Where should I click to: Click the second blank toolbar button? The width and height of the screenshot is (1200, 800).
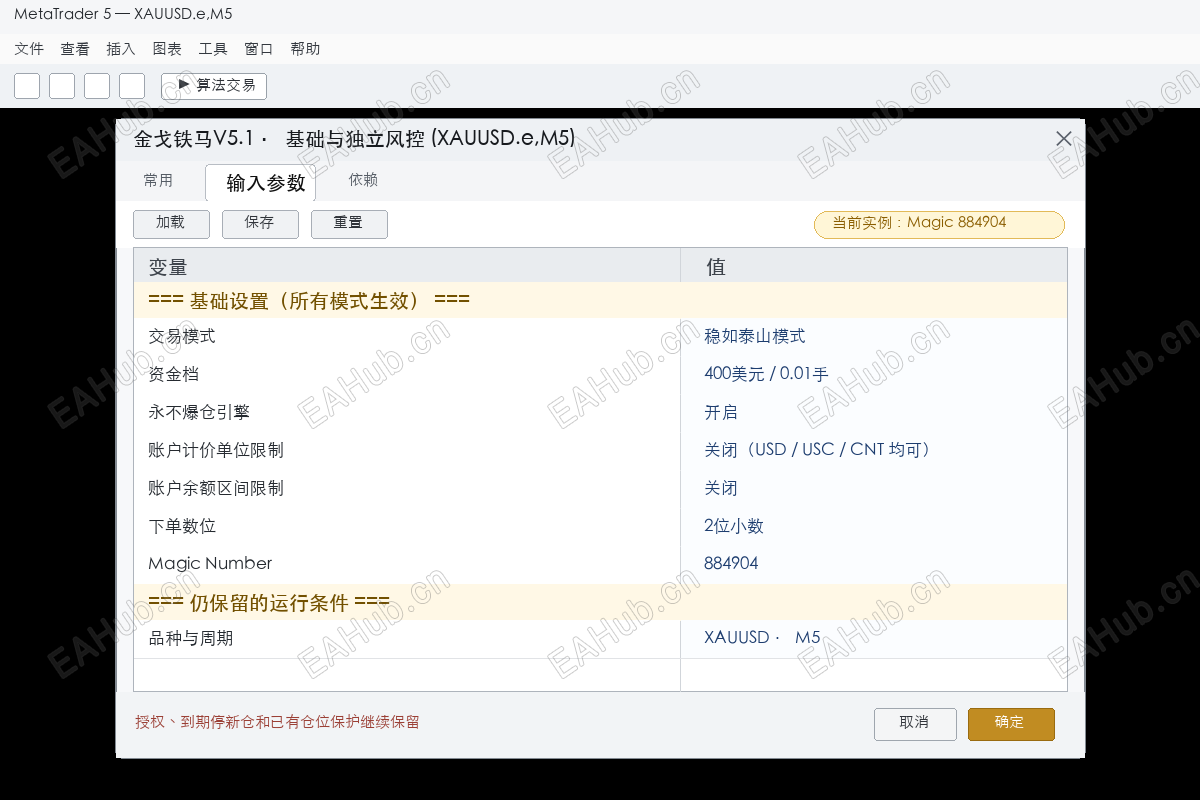(62, 86)
